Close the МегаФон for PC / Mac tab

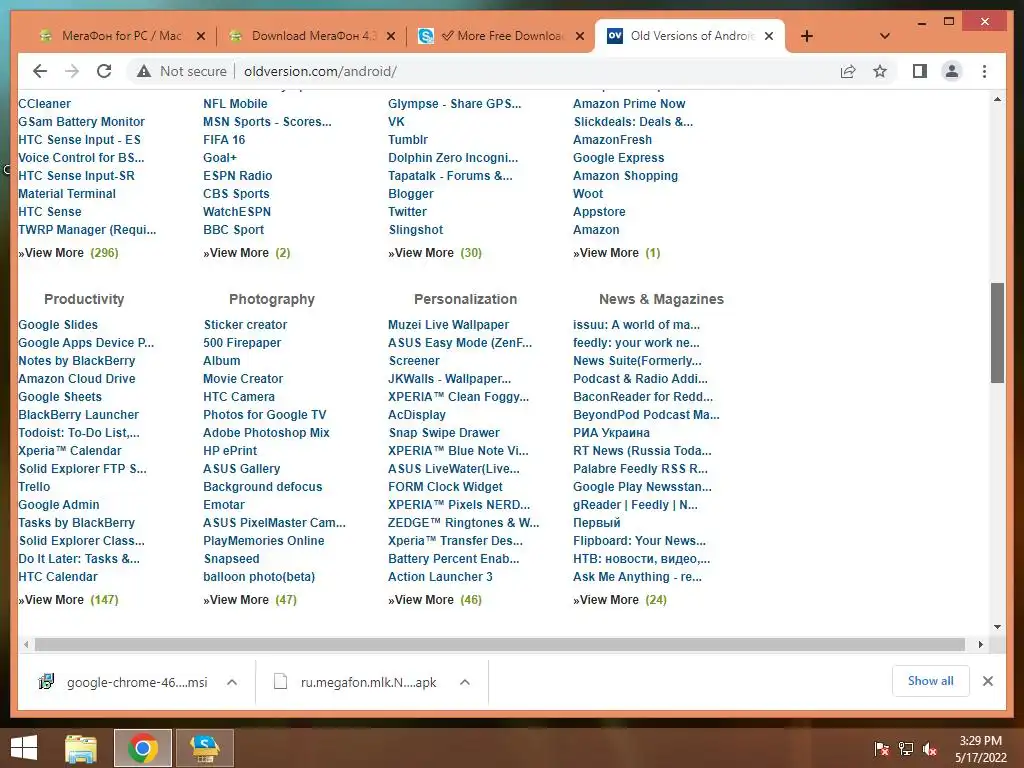click(201, 36)
